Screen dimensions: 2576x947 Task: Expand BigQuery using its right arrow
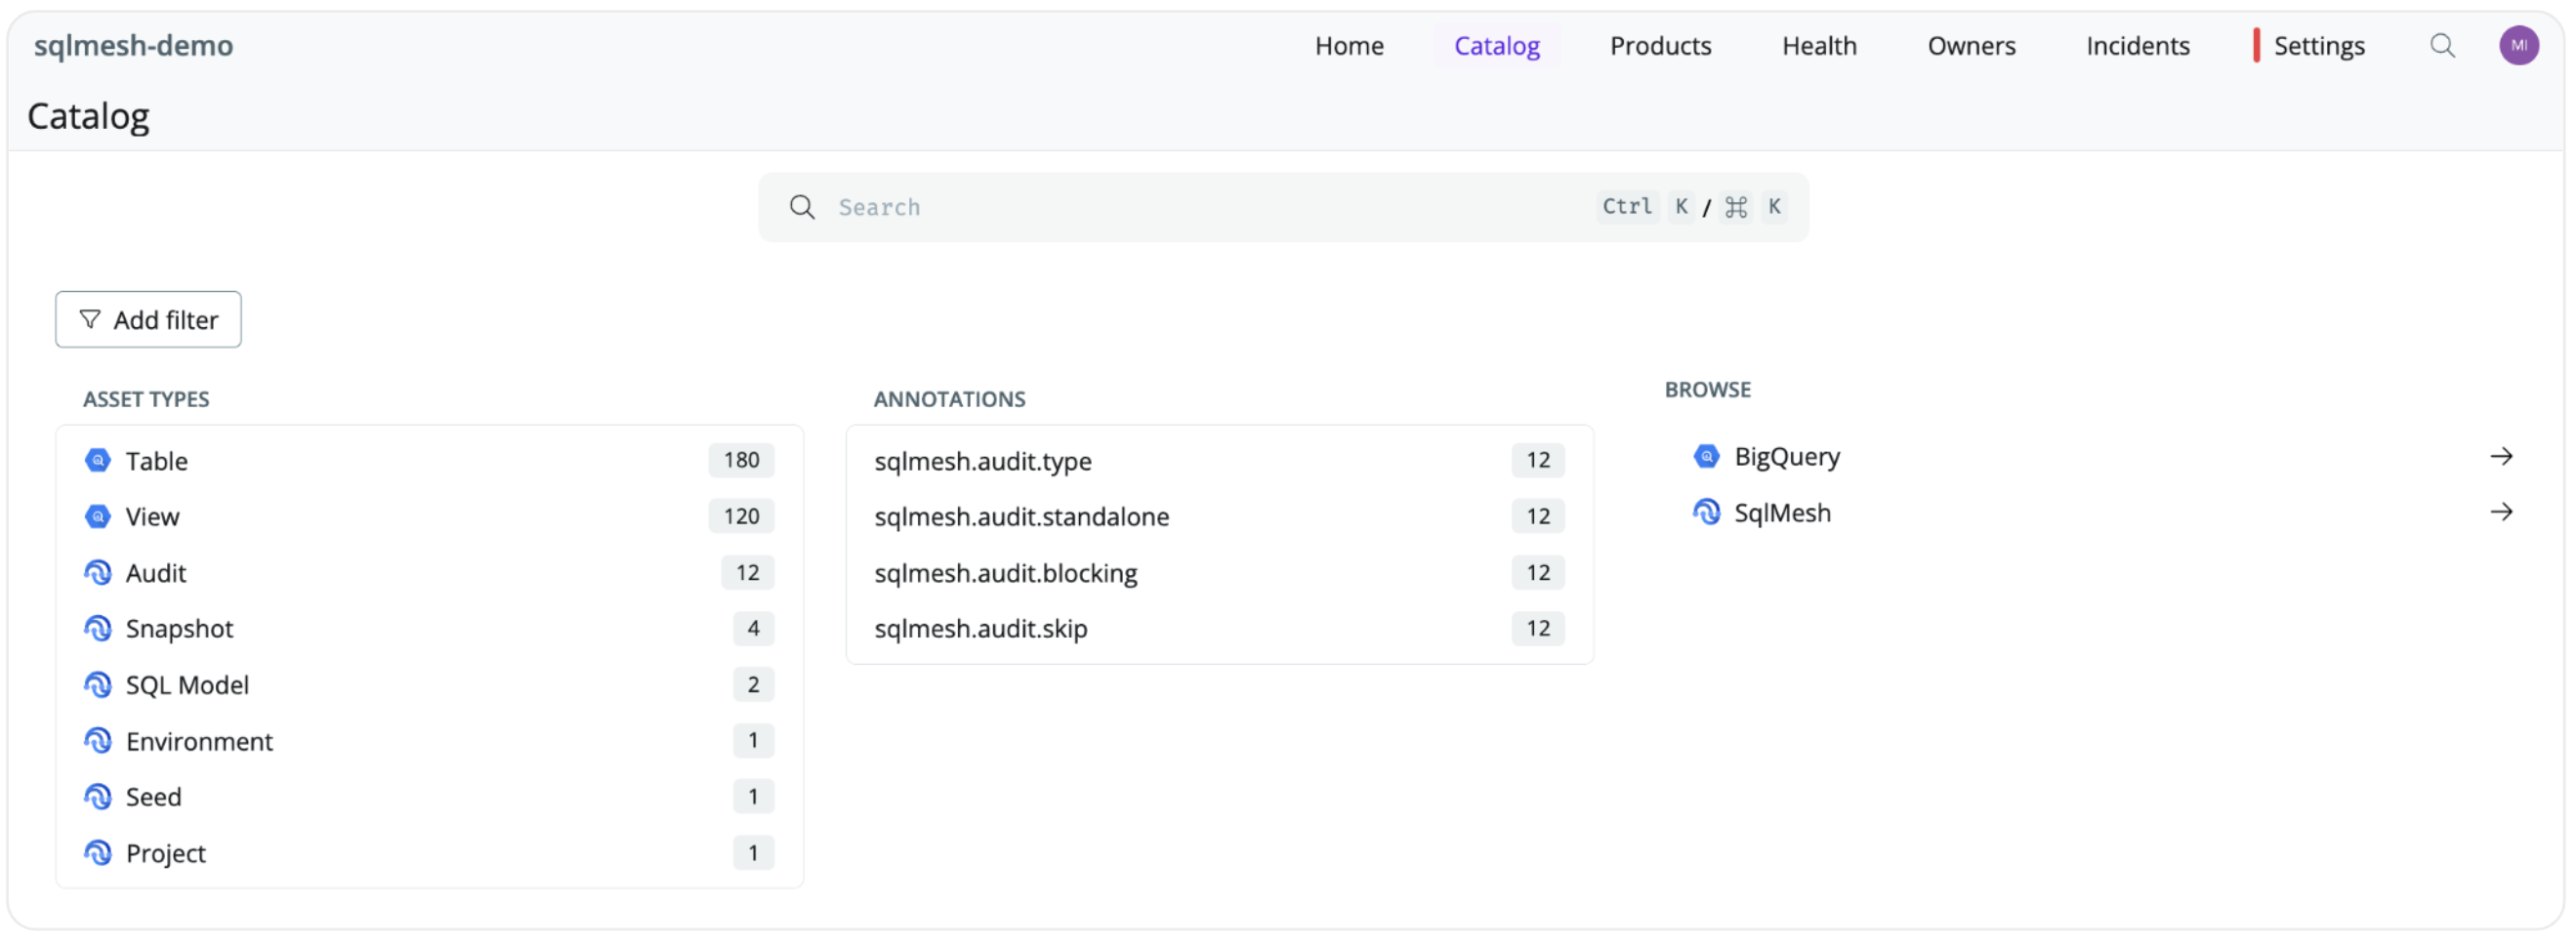point(2500,457)
